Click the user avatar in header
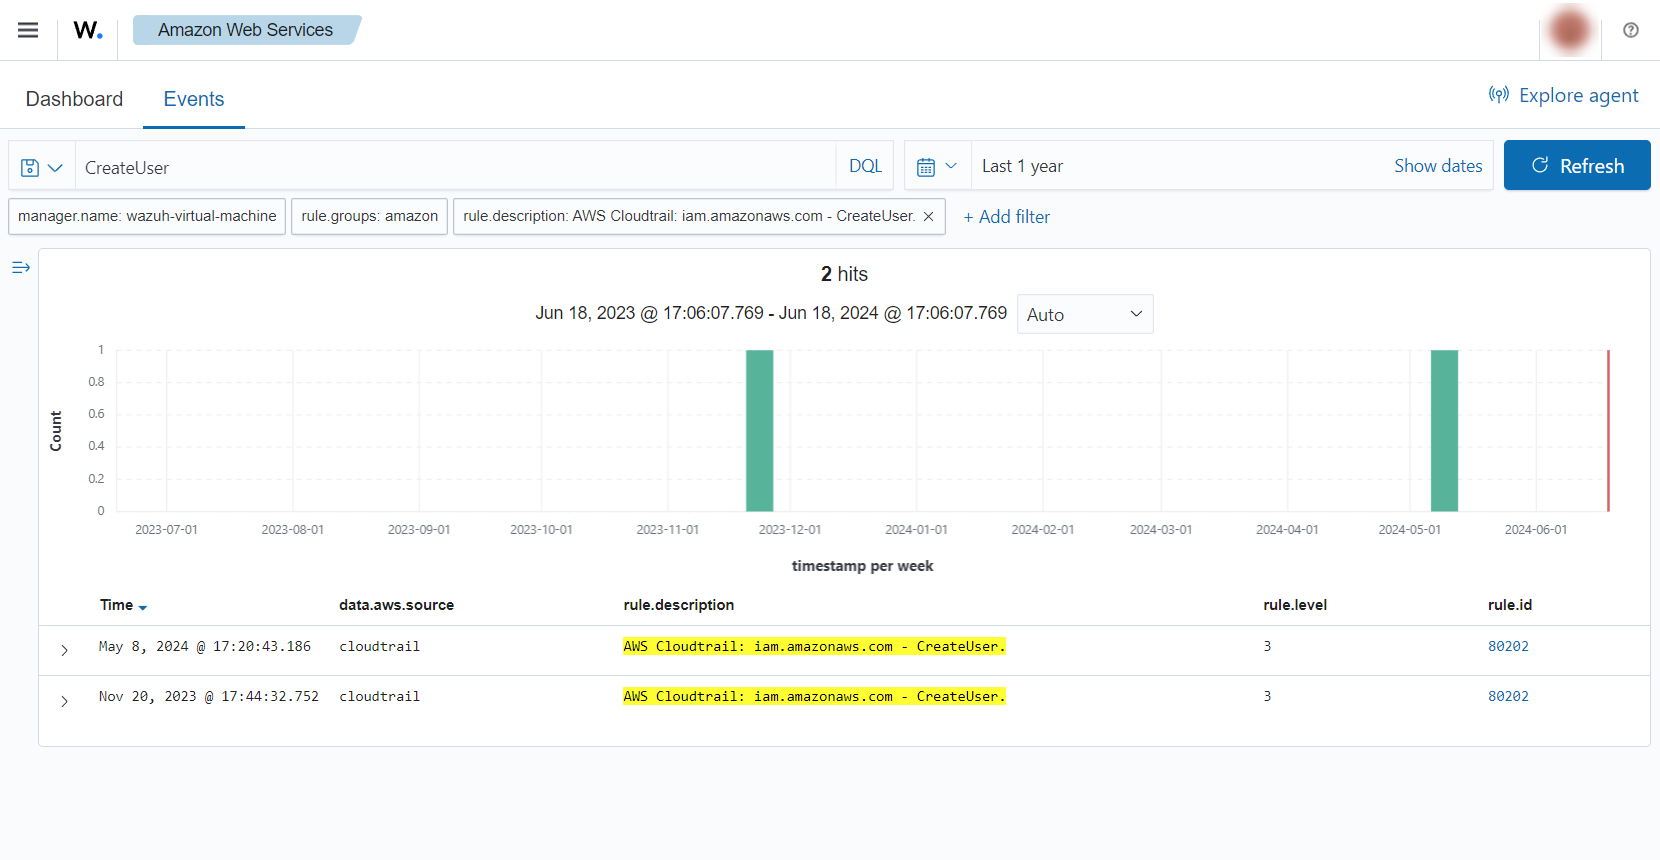Image resolution: width=1660 pixels, height=860 pixels. tap(1569, 30)
